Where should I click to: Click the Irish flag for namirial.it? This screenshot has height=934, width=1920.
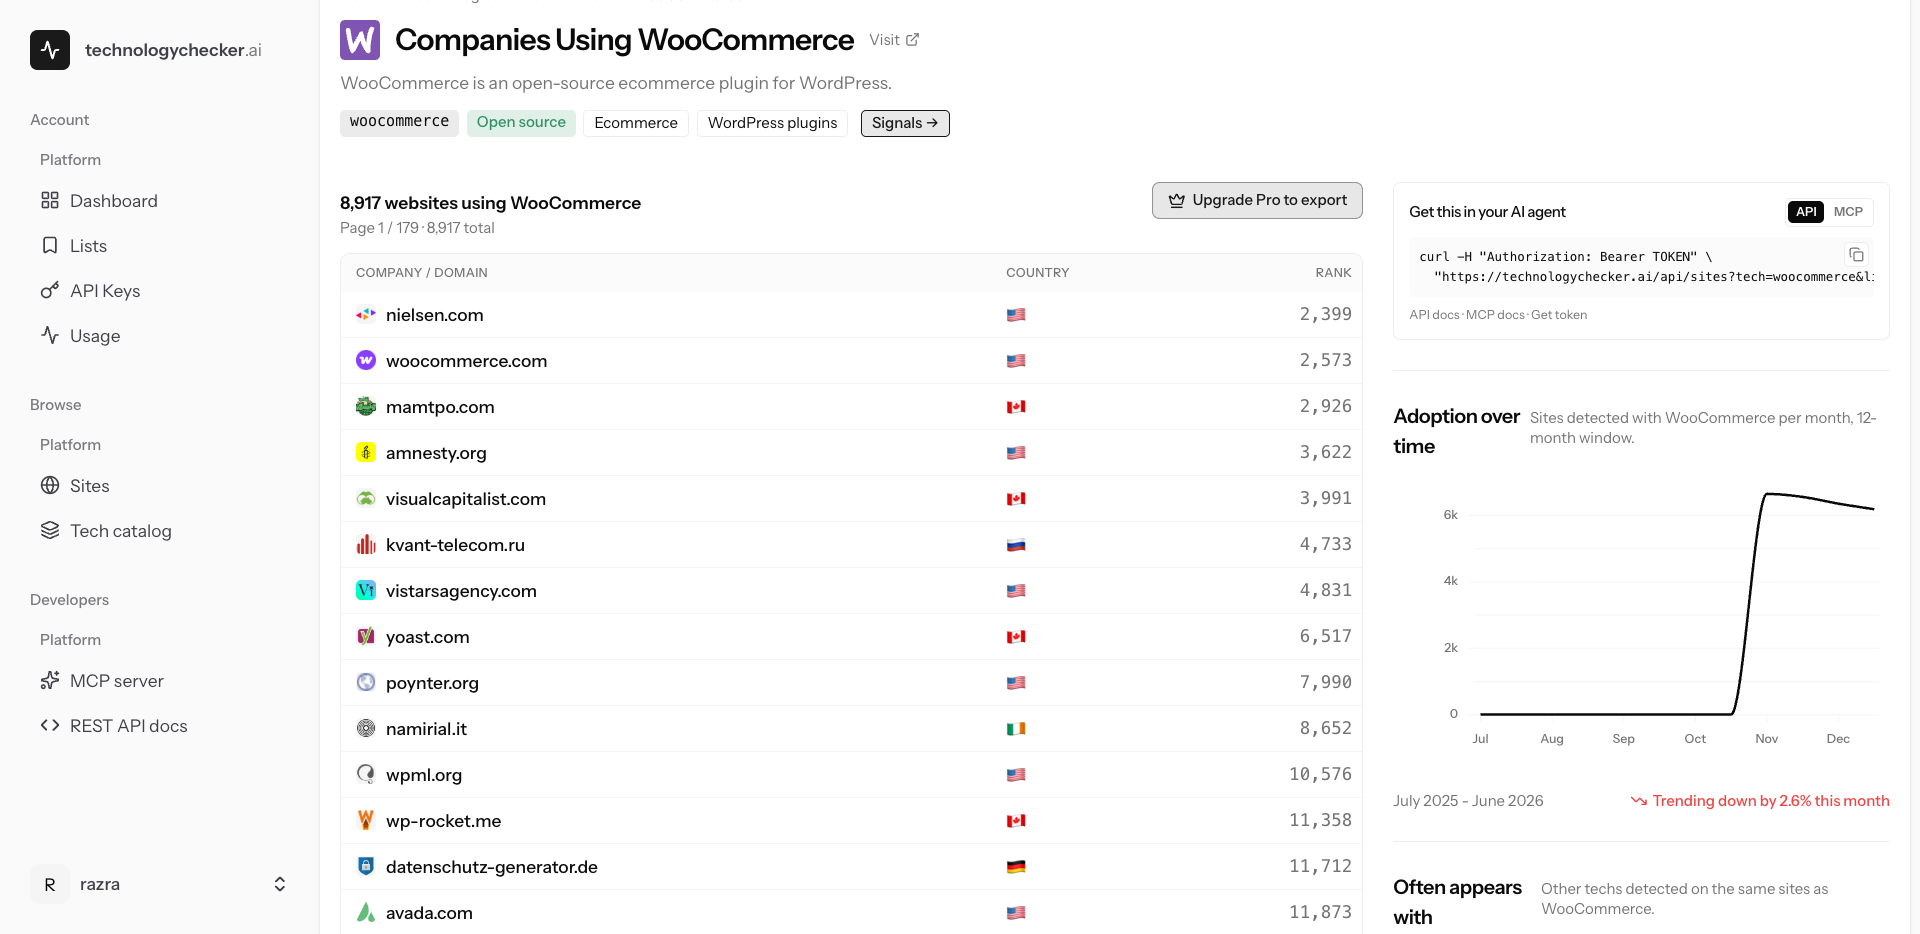pyautogui.click(x=1016, y=729)
